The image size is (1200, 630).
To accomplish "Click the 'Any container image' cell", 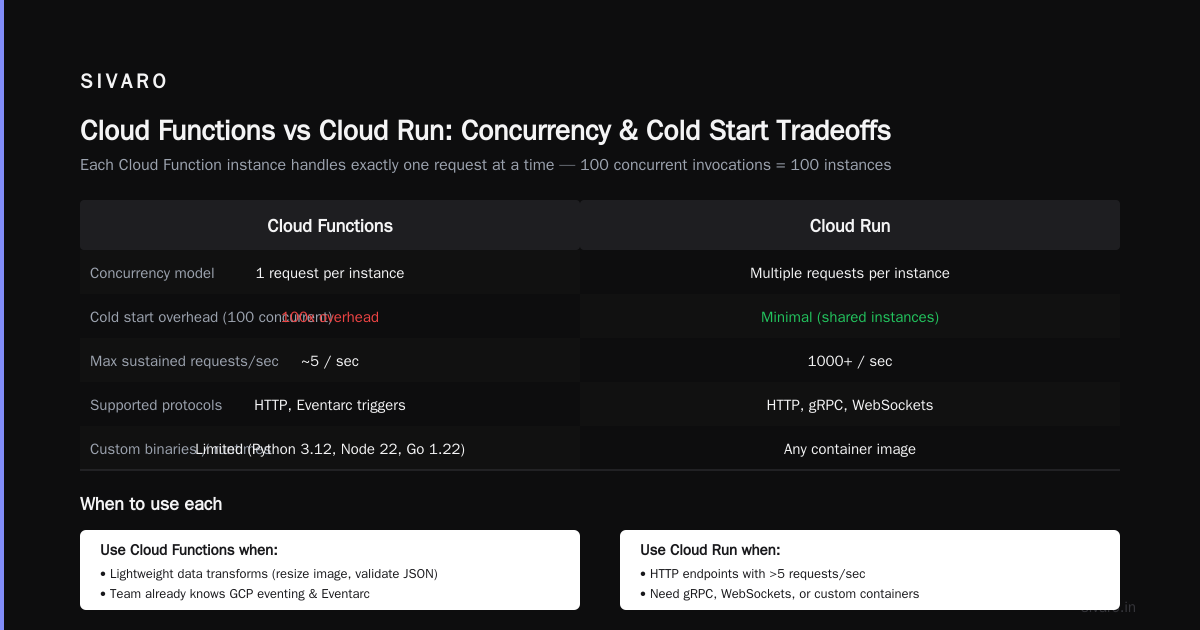I will coord(850,449).
